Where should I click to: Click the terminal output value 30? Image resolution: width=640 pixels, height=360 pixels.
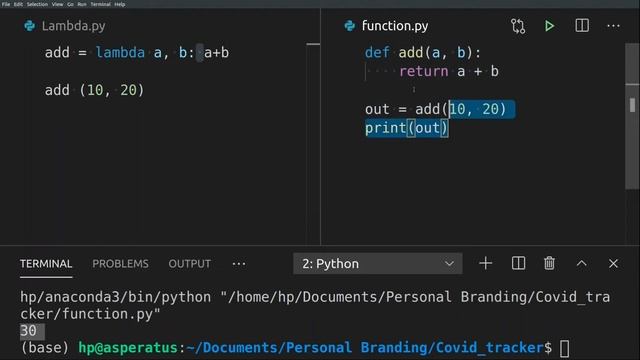(28, 331)
